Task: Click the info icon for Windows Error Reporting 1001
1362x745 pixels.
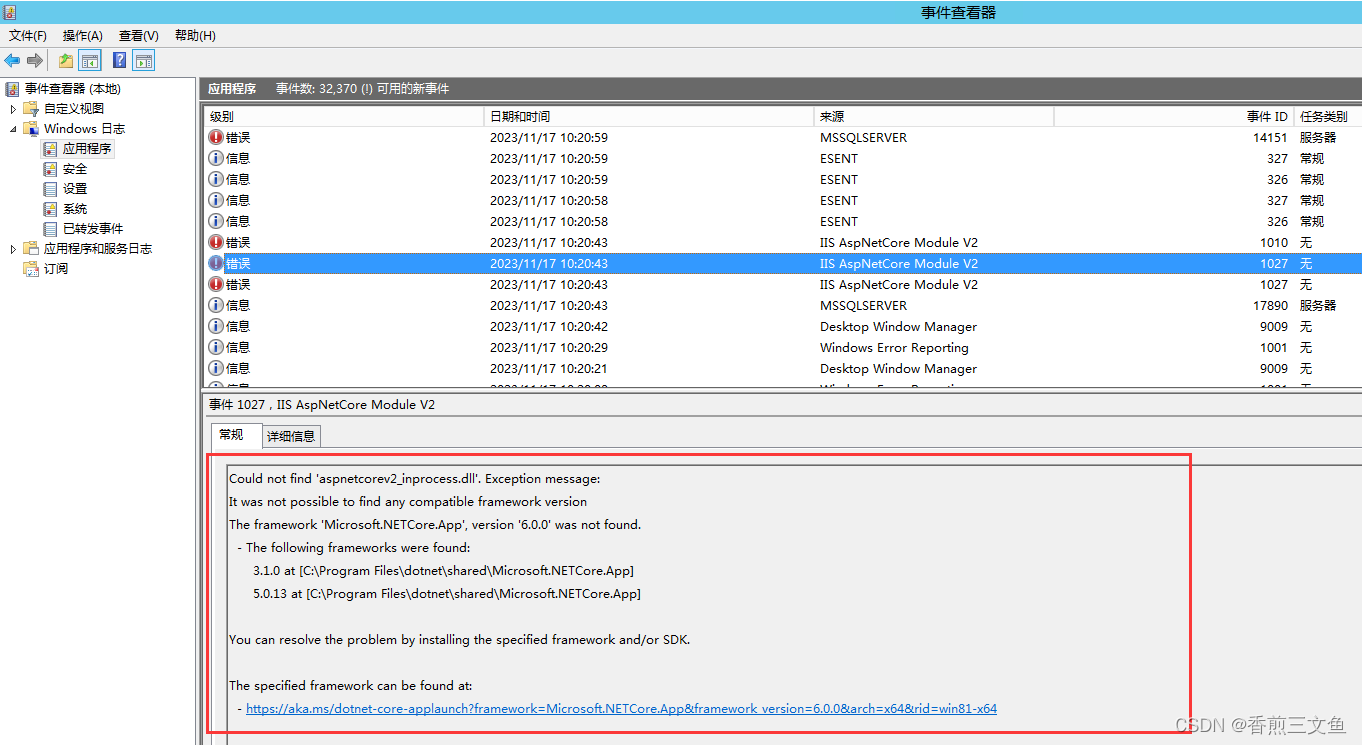Action: (x=216, y=347)
